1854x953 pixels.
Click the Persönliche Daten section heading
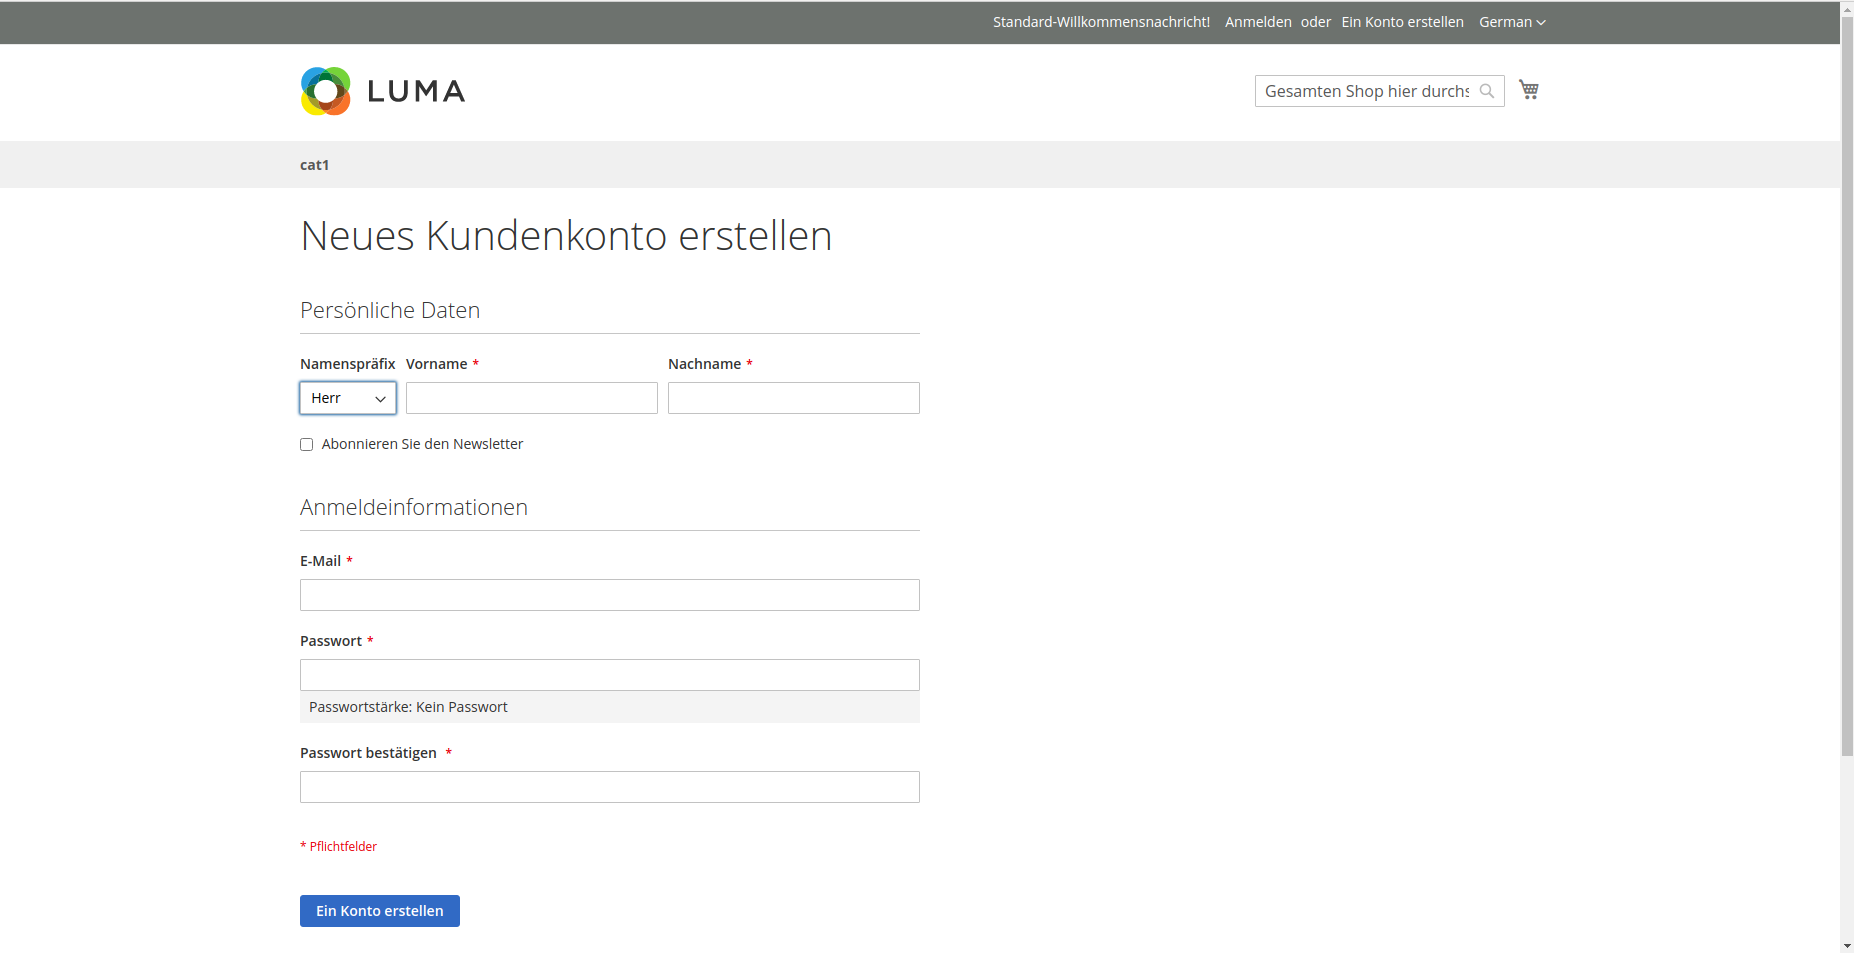[x=390, y=311]
